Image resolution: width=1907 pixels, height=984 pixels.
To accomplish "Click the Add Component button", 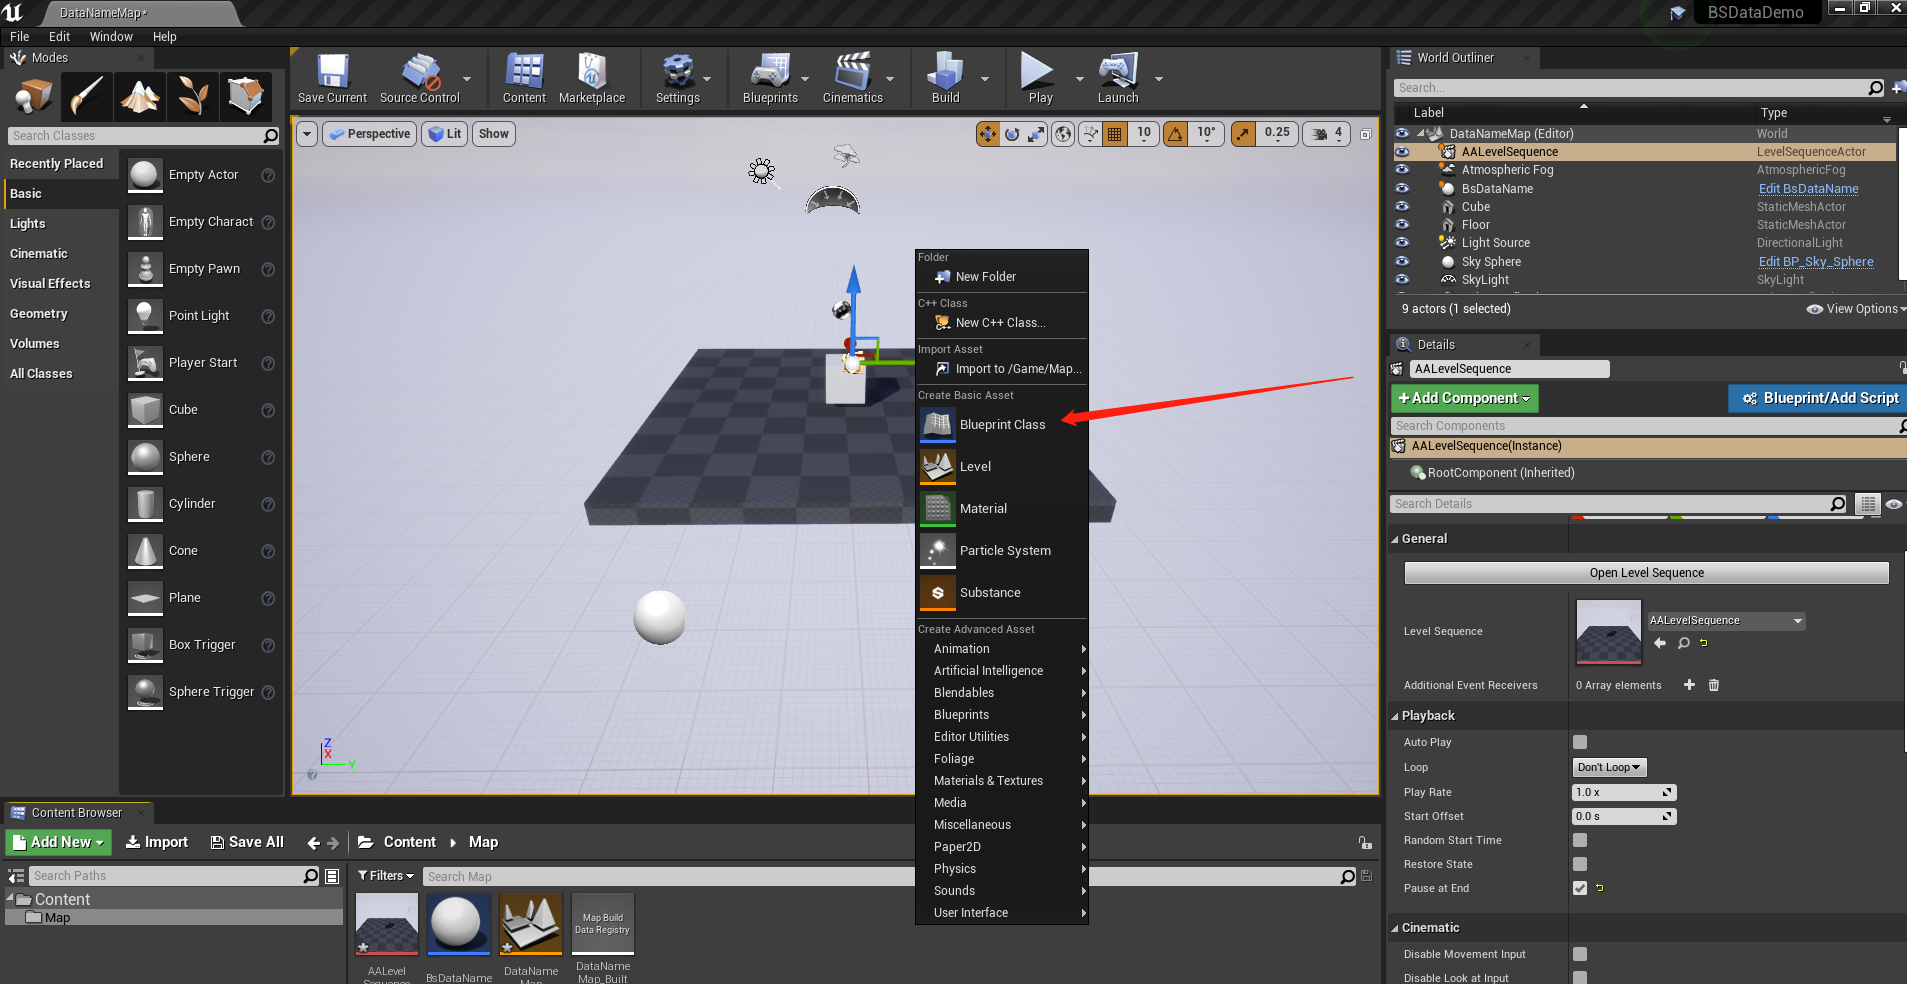I will click(x=1463, y=398).
